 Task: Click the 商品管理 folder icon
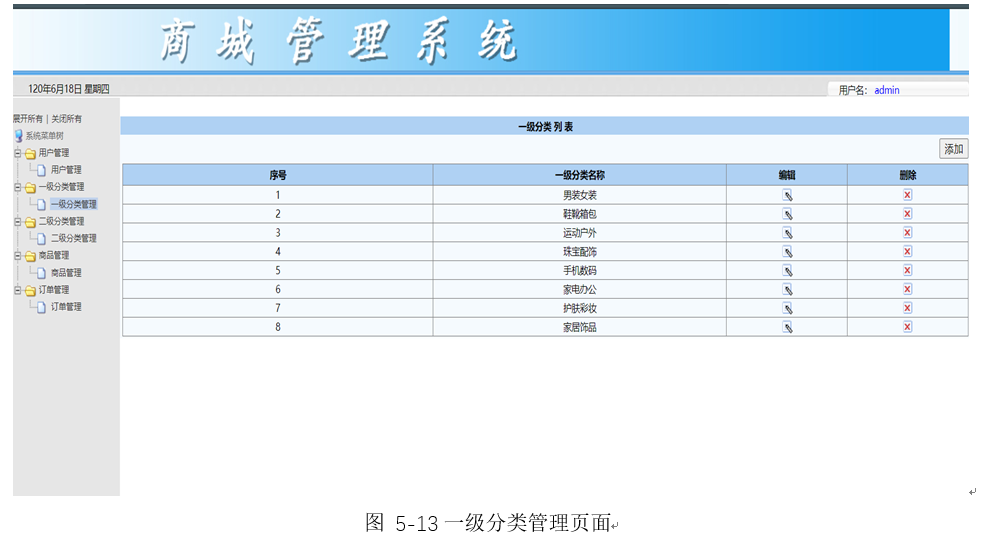[30, 256]
